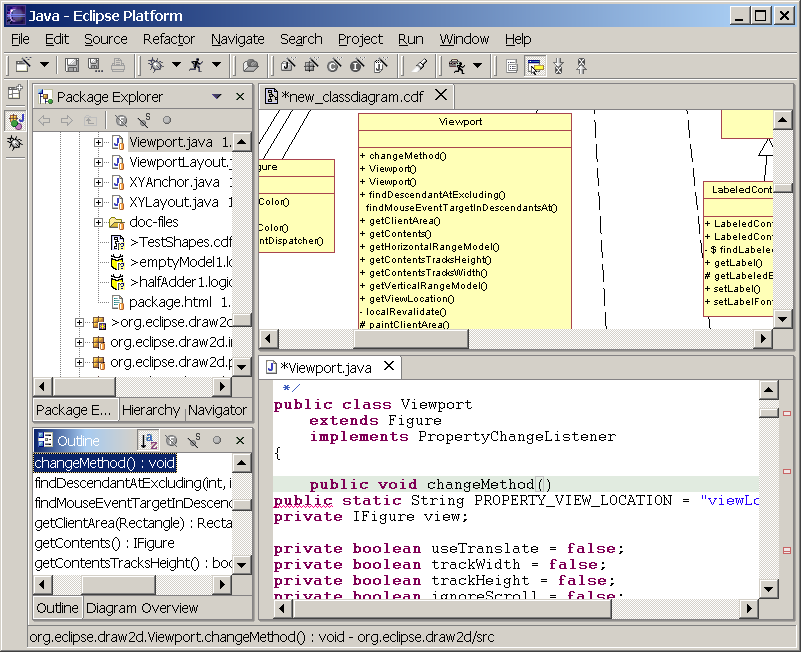Screen dimensions: 801x652
Task: Click the External Tools run icon
Action: pos(457,65)
